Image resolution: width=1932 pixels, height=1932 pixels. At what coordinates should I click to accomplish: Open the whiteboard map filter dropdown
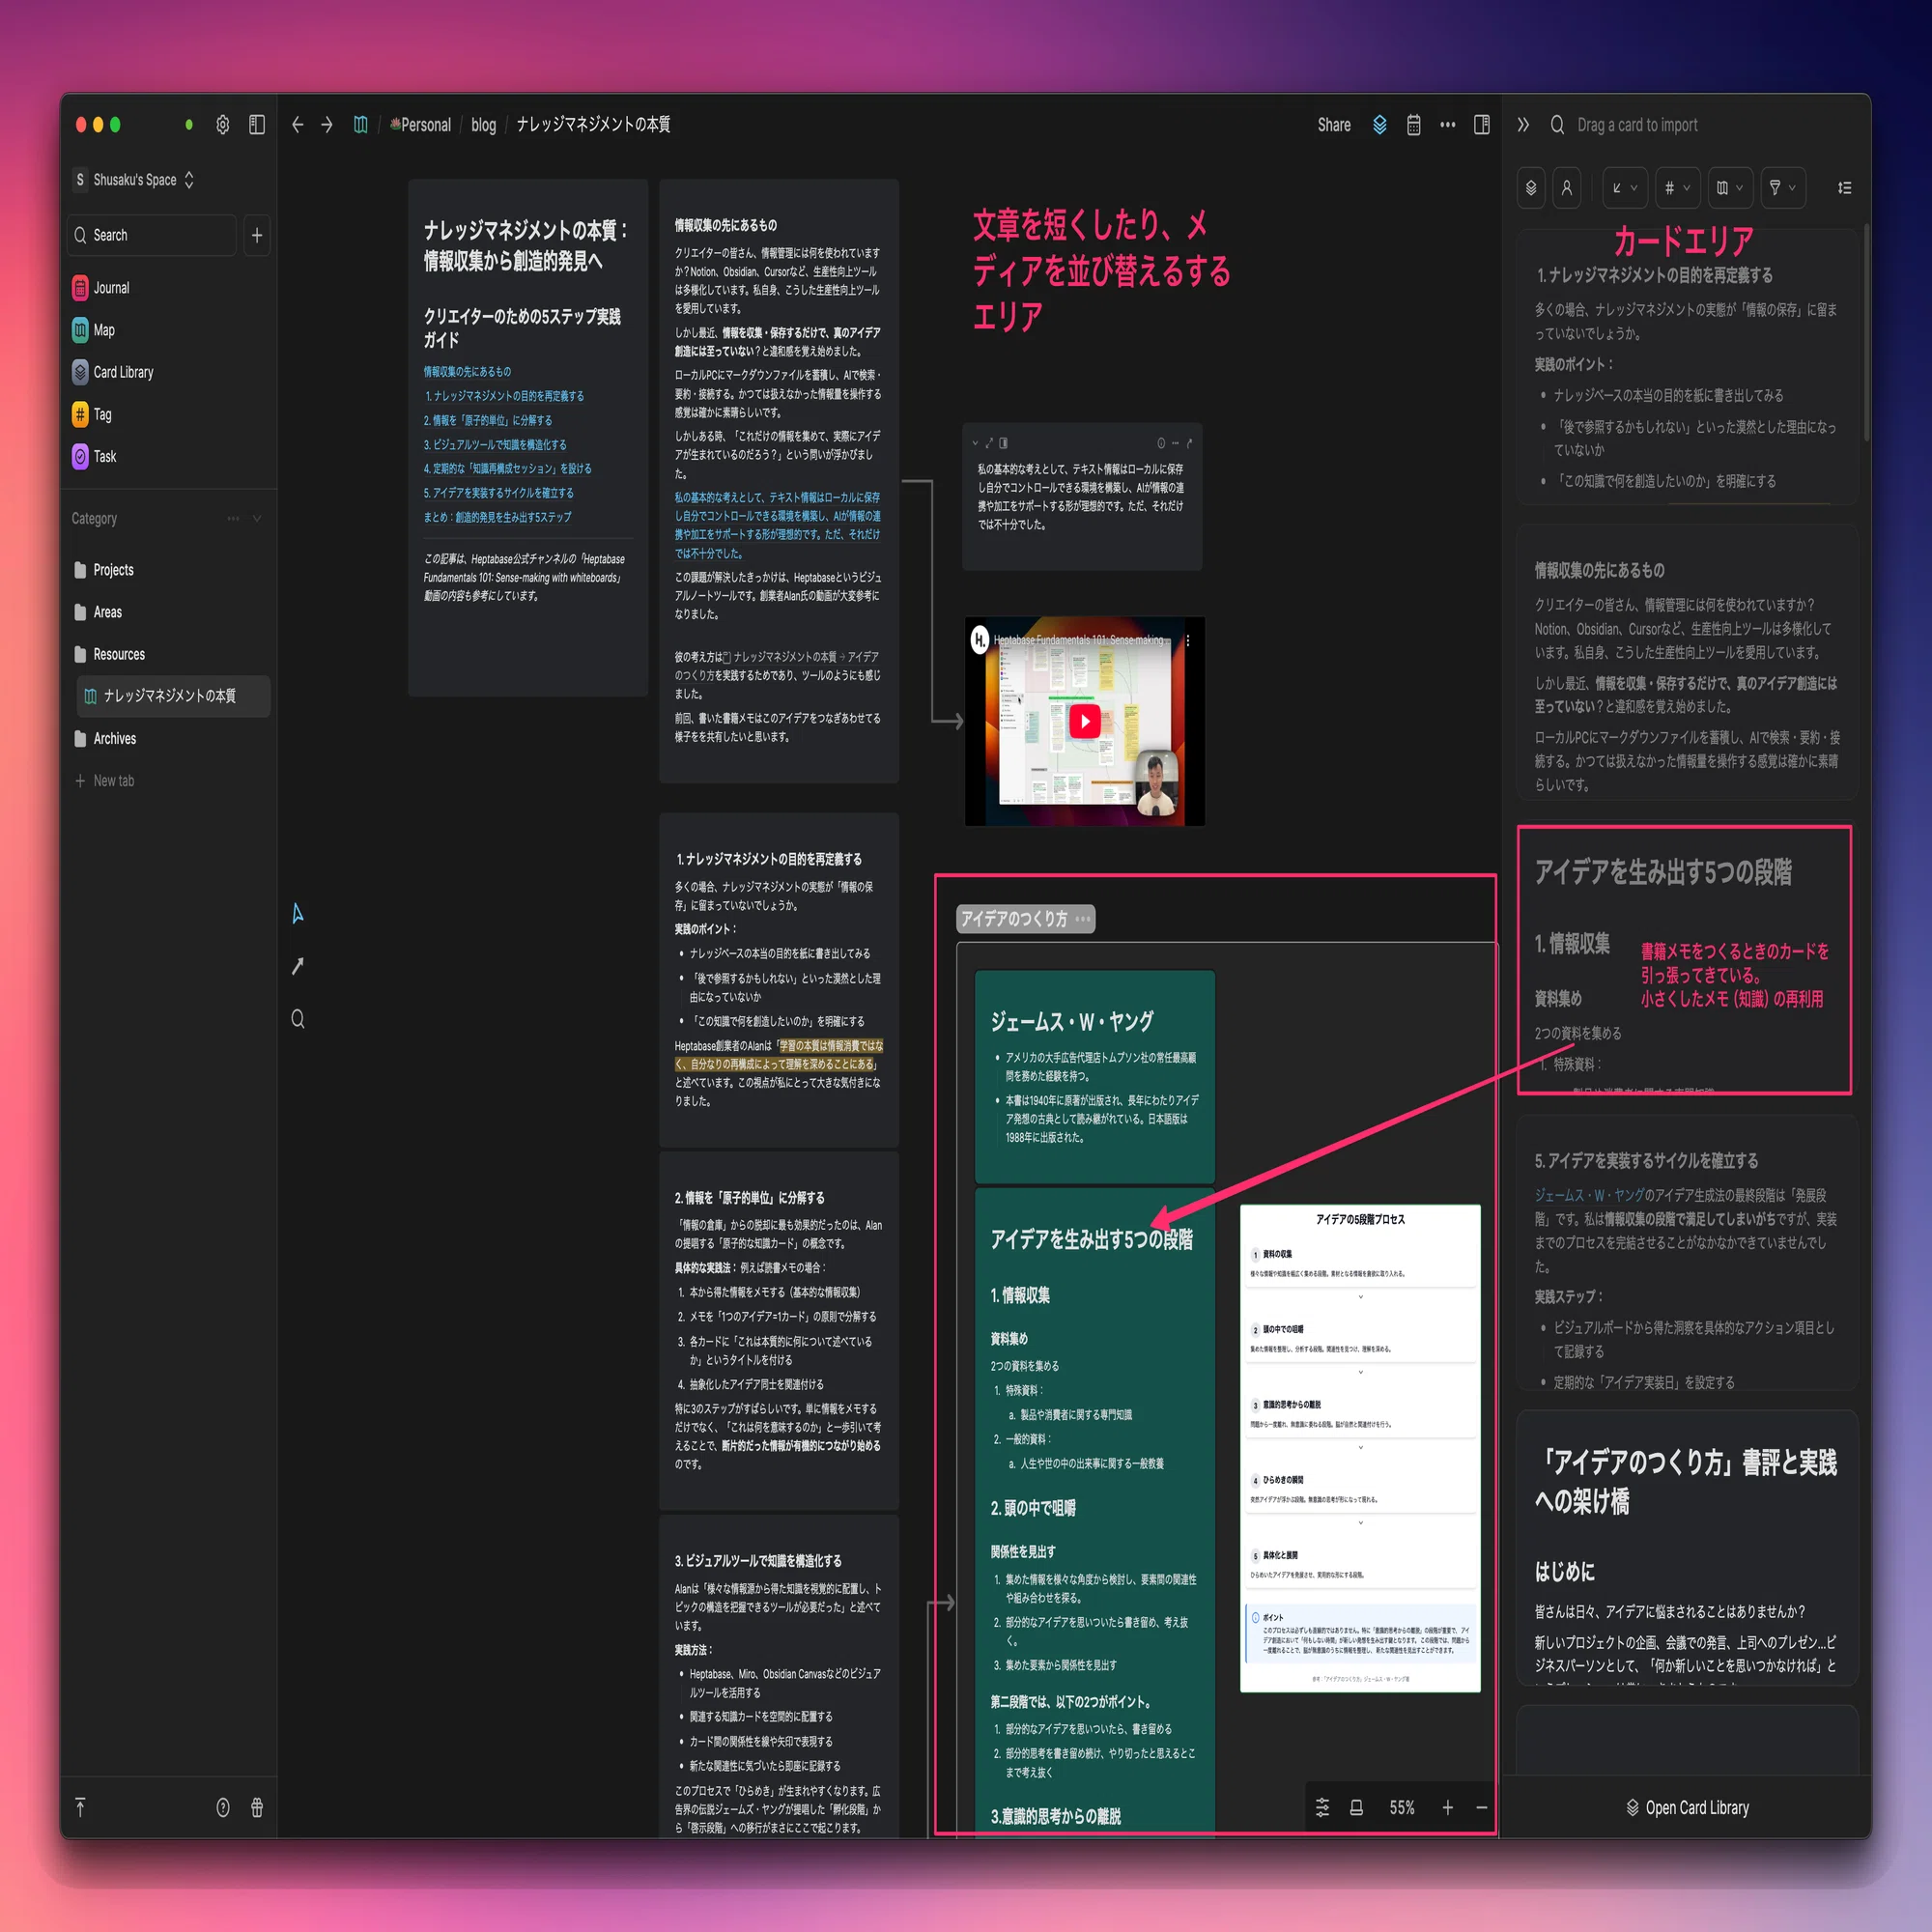point(1730,188)
